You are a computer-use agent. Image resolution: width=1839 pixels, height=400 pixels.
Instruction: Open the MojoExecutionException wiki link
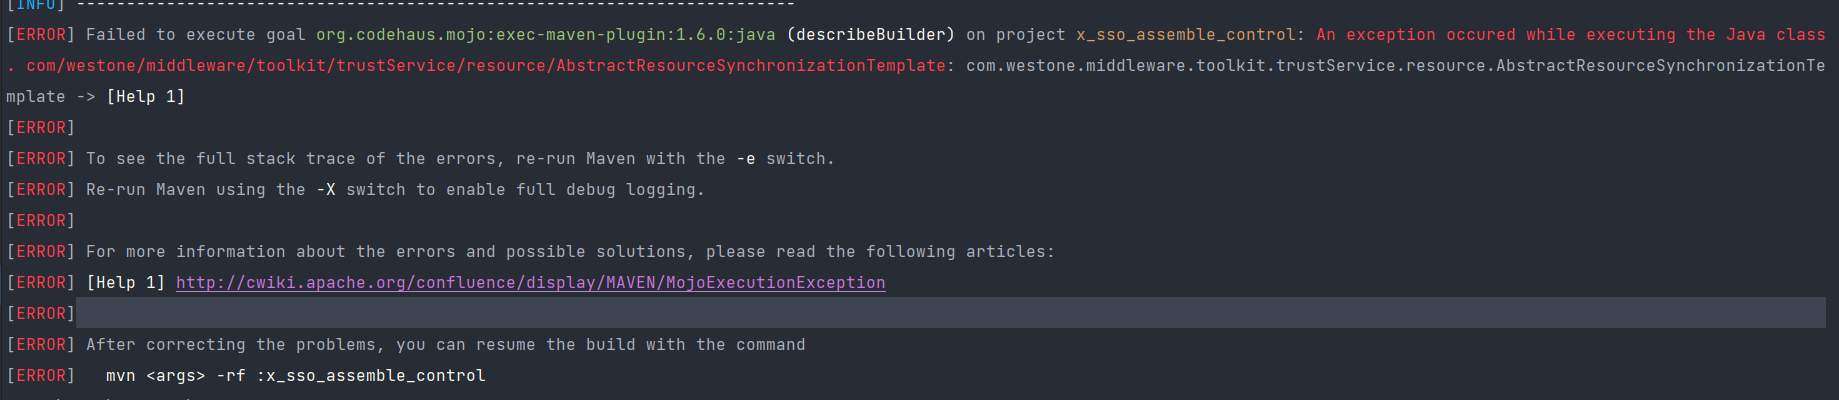[x=530, y=283]
